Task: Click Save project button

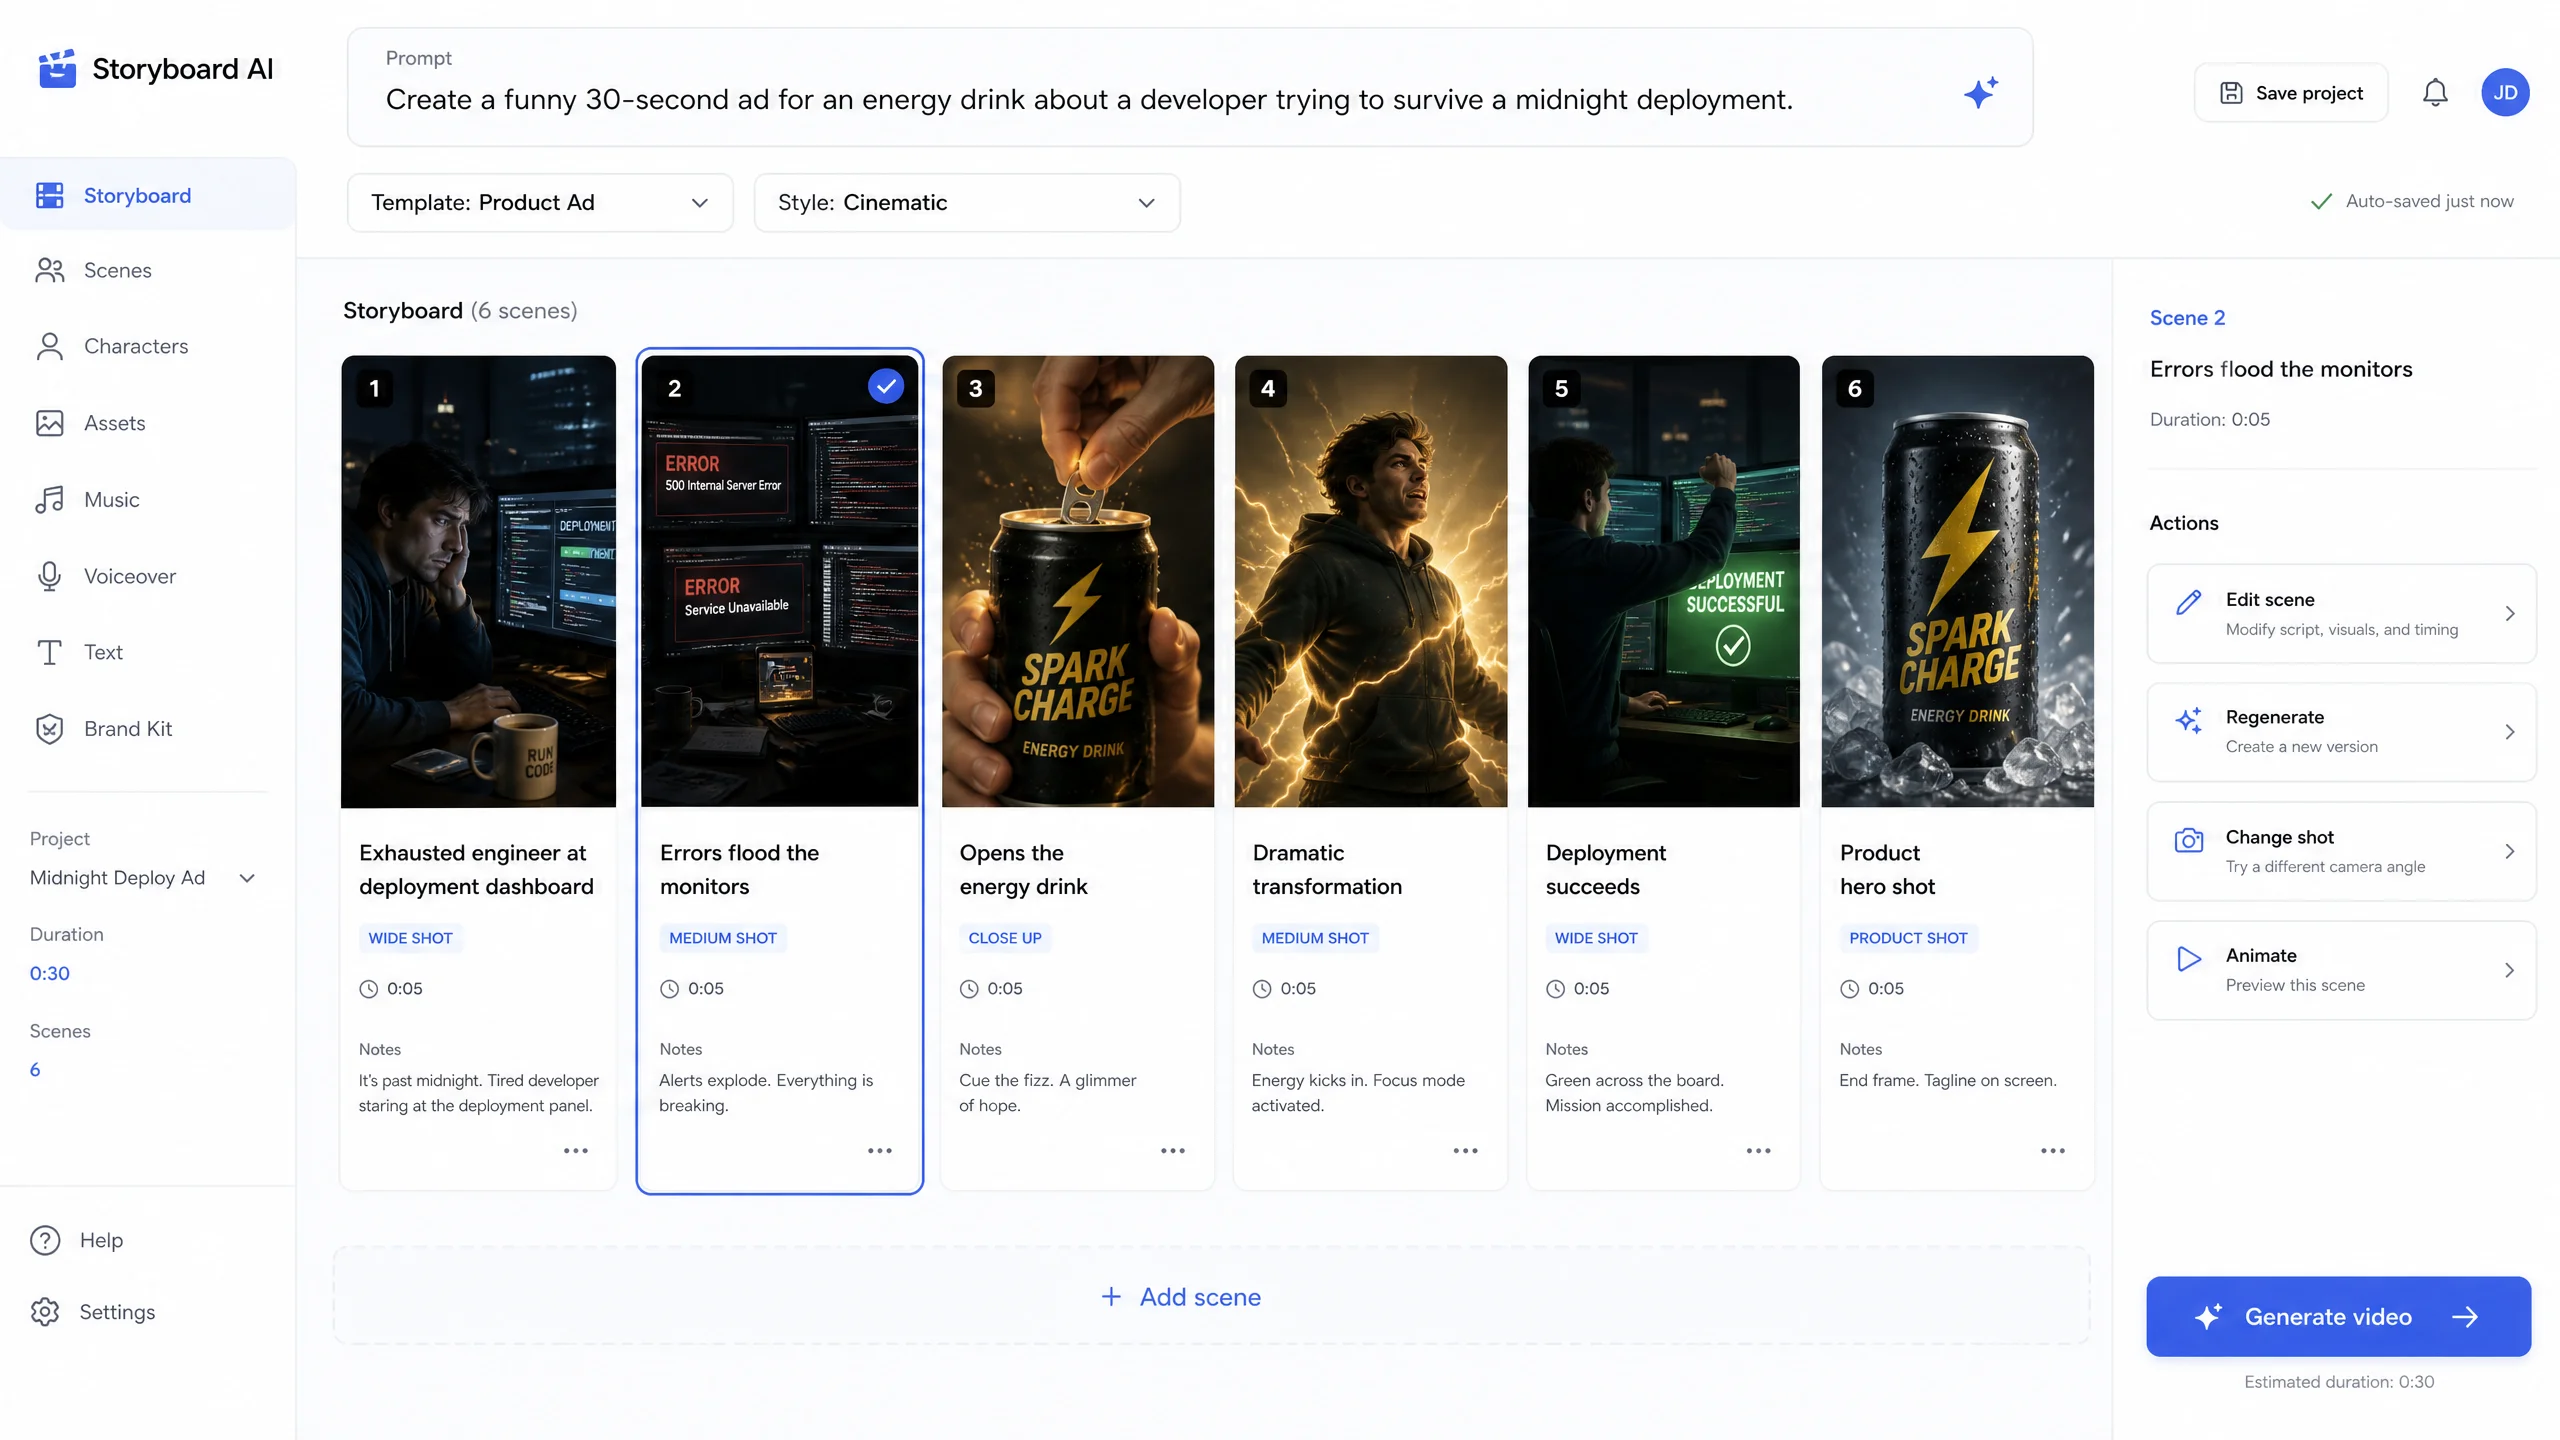Action: coord(2291,93)
